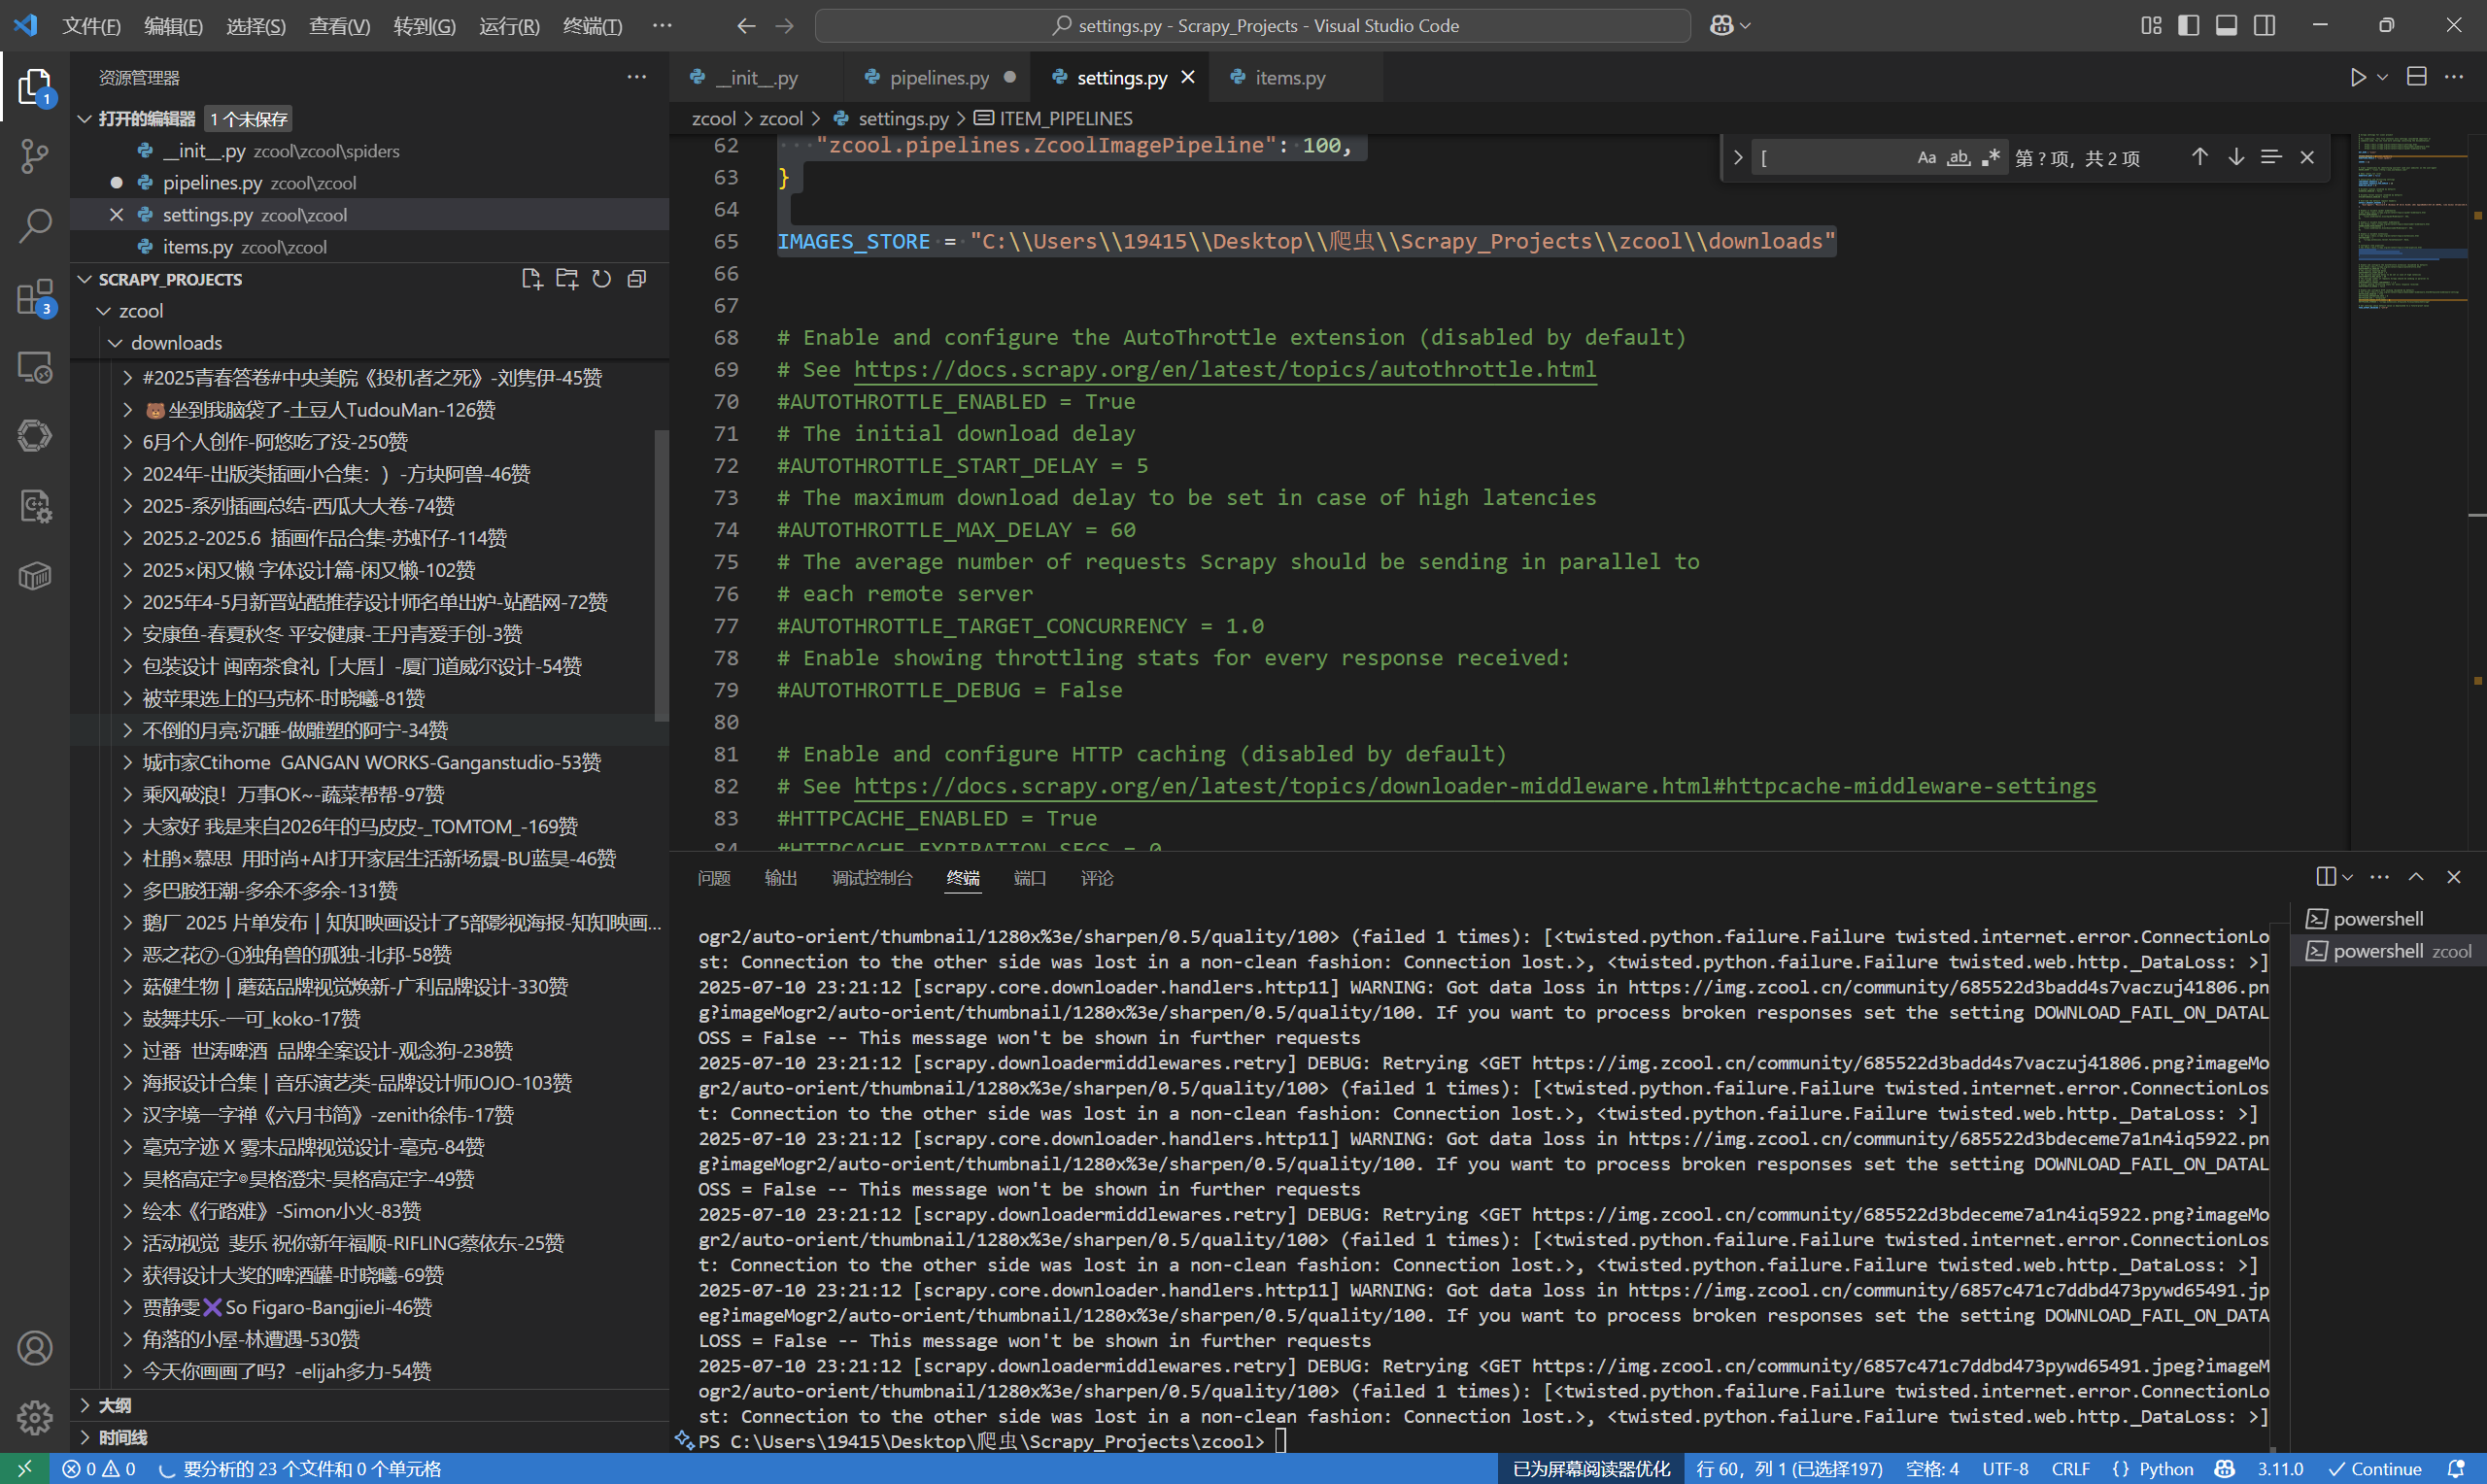Open the Search view in activity bar
The width and height of the screenshot is (2487, 1484).
[35, 226]
